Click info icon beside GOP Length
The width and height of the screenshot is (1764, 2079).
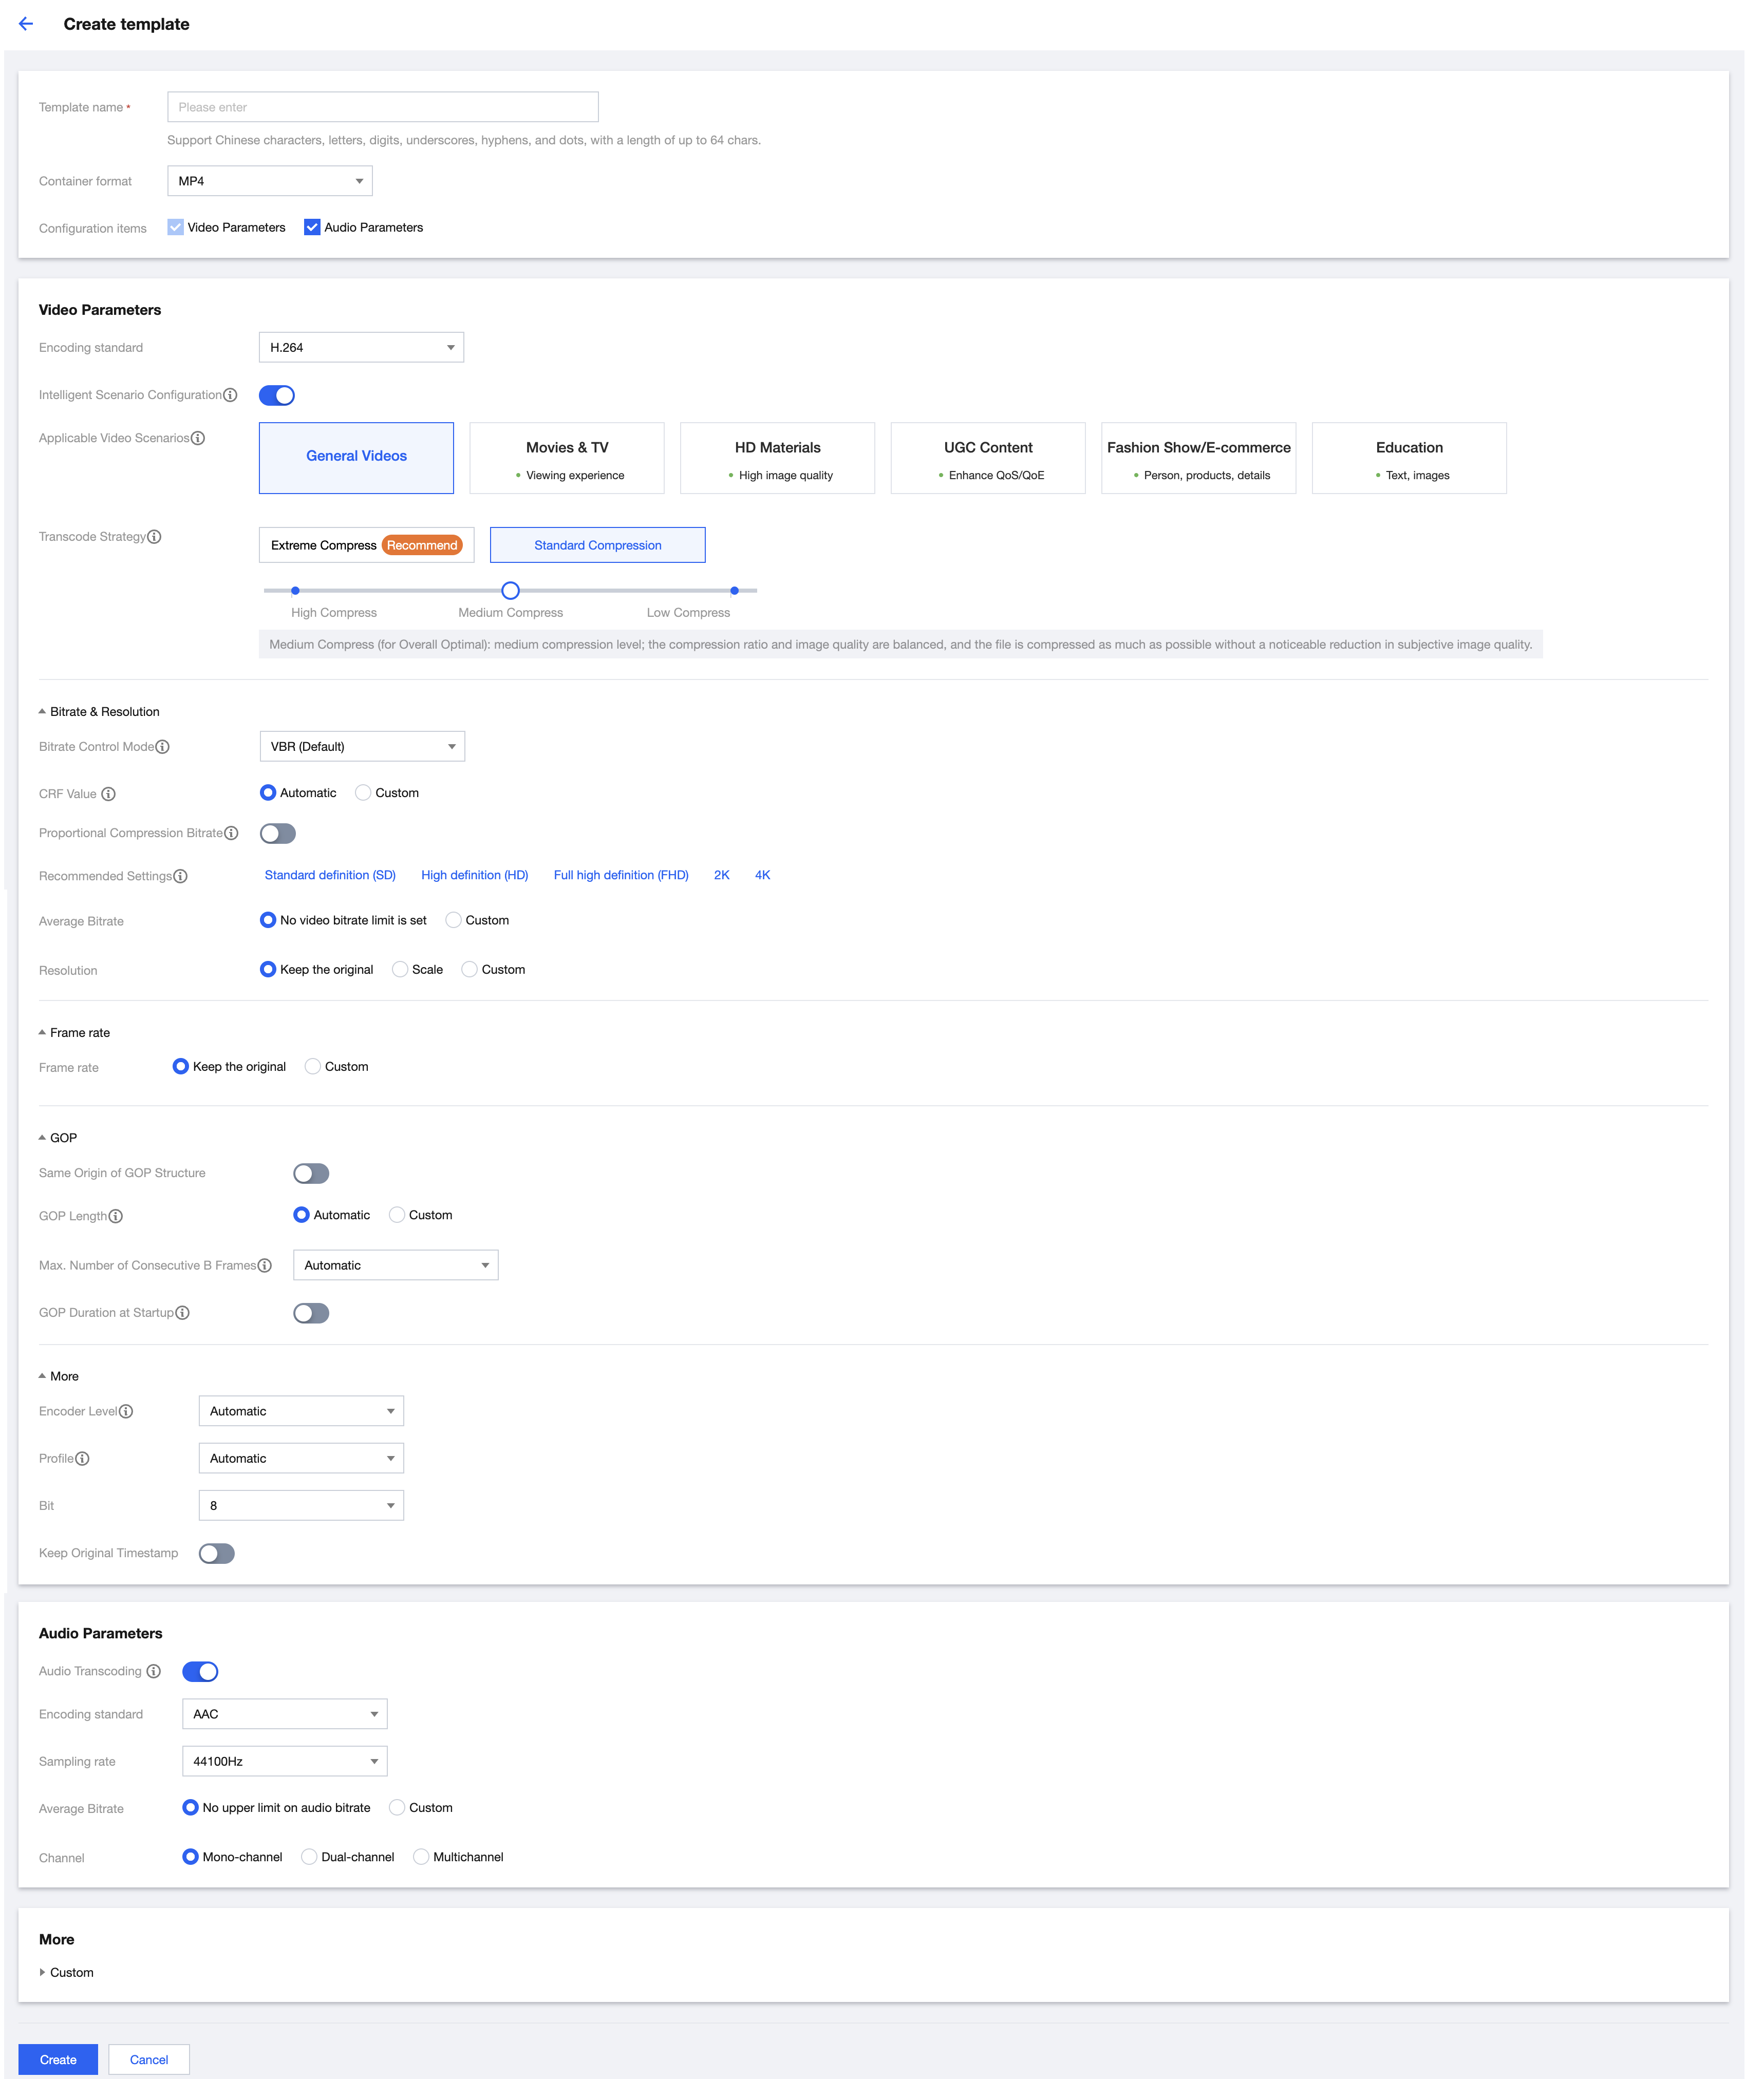(116, 1216)
